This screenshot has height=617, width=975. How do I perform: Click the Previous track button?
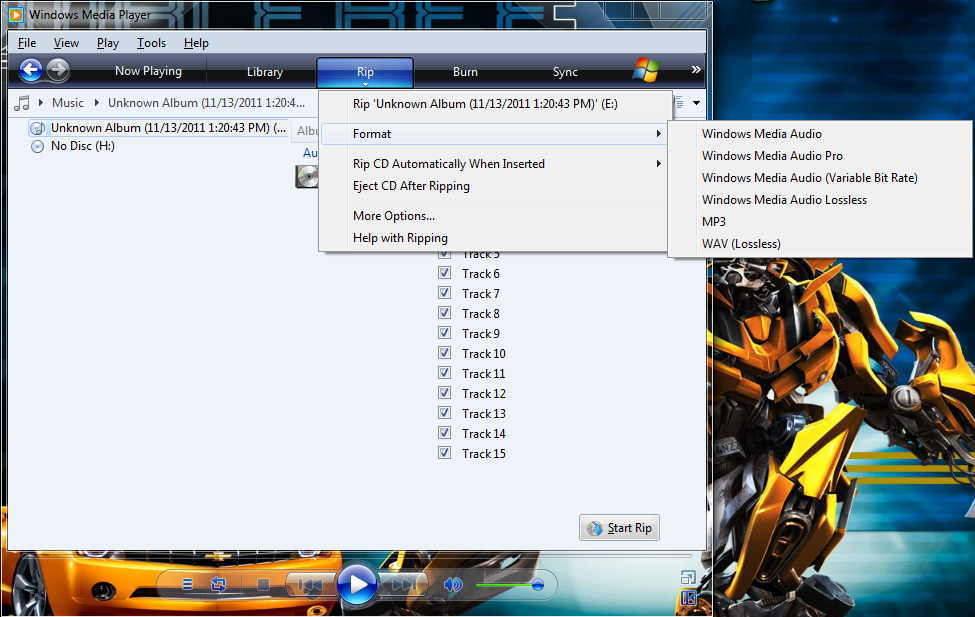tap(310, 585)
